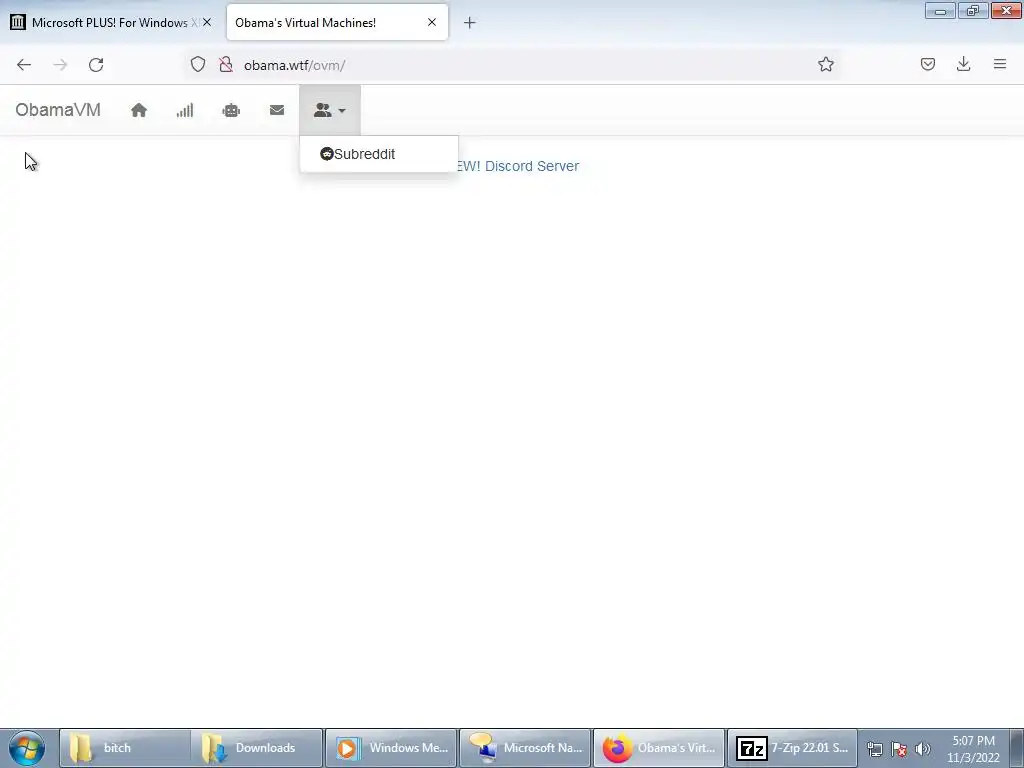The height and width of the screenshot is (768, 1024).
Task: Switch to Downloads folder in taskbar
Action: coord(257,748)
